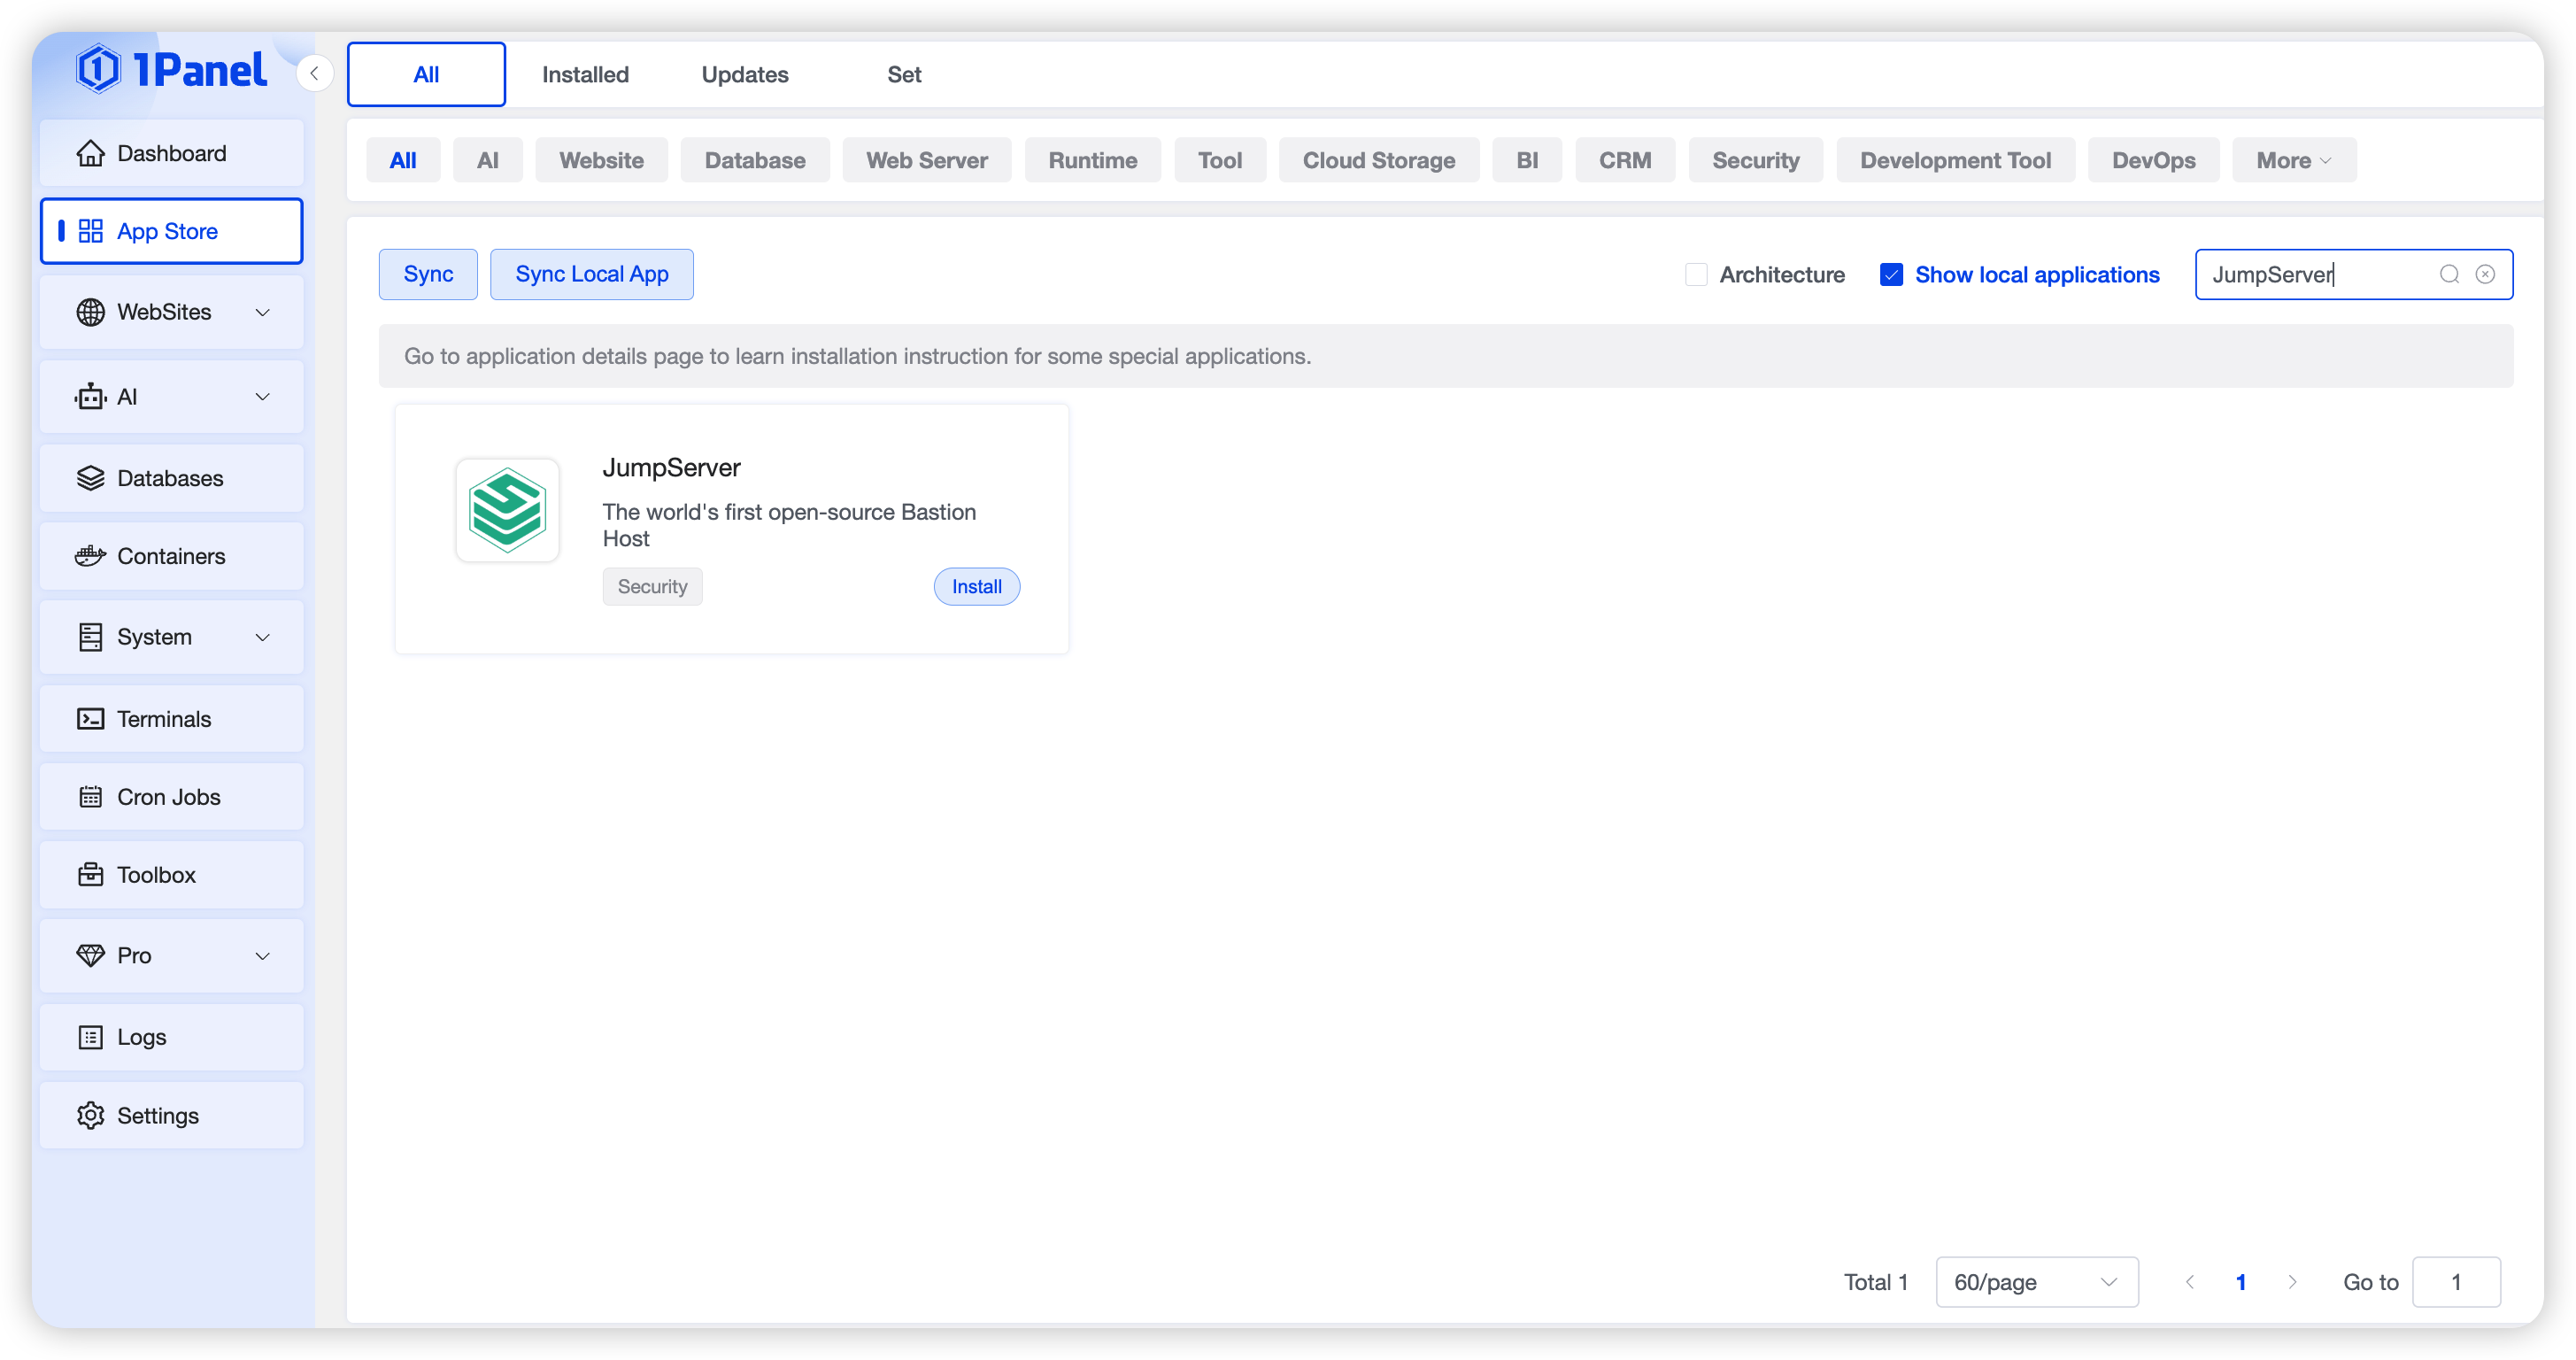Collapse sidebar using the arrow button
This screenshot has height=1360, width=2576.
click(x=314, y=73)
